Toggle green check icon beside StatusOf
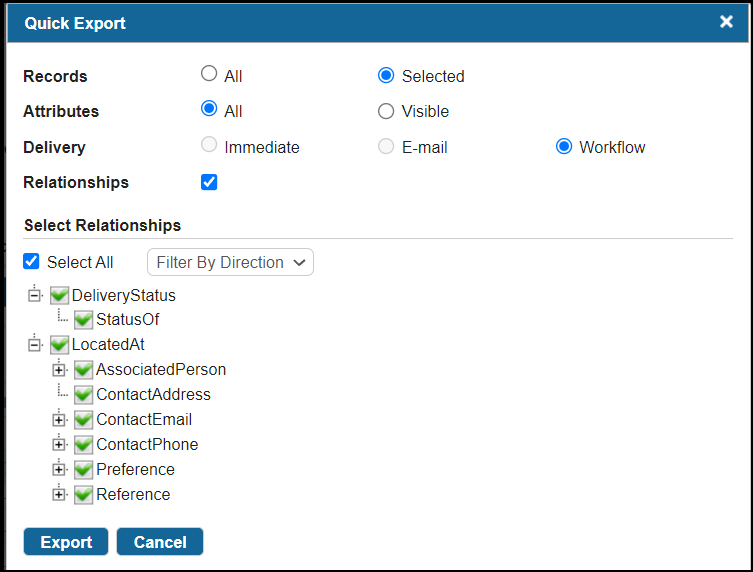 click(x=84, y=320)
